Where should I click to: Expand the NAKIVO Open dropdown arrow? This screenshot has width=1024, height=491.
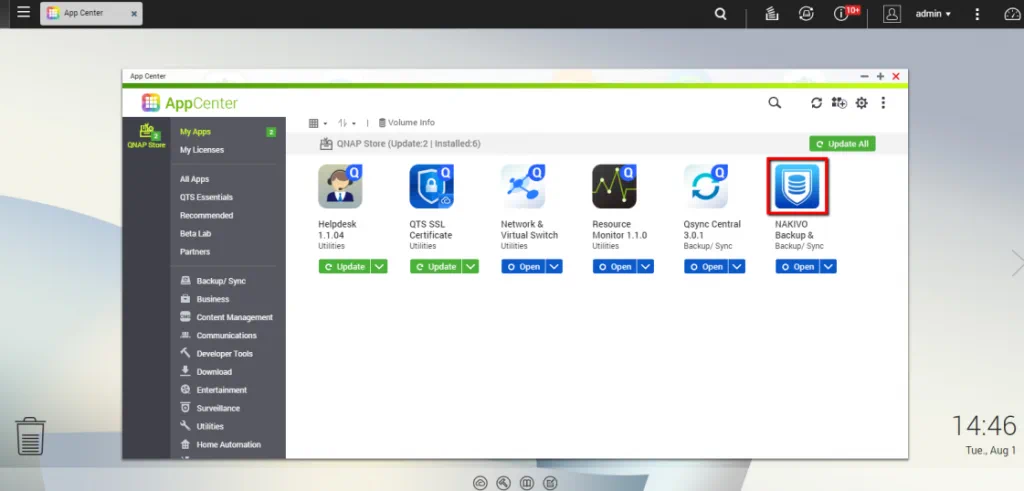829,267
